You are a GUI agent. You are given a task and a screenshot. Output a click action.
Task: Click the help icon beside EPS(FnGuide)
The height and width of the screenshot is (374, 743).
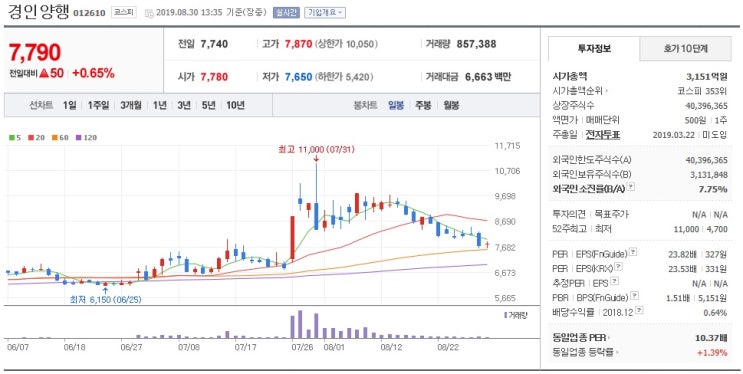633,252
